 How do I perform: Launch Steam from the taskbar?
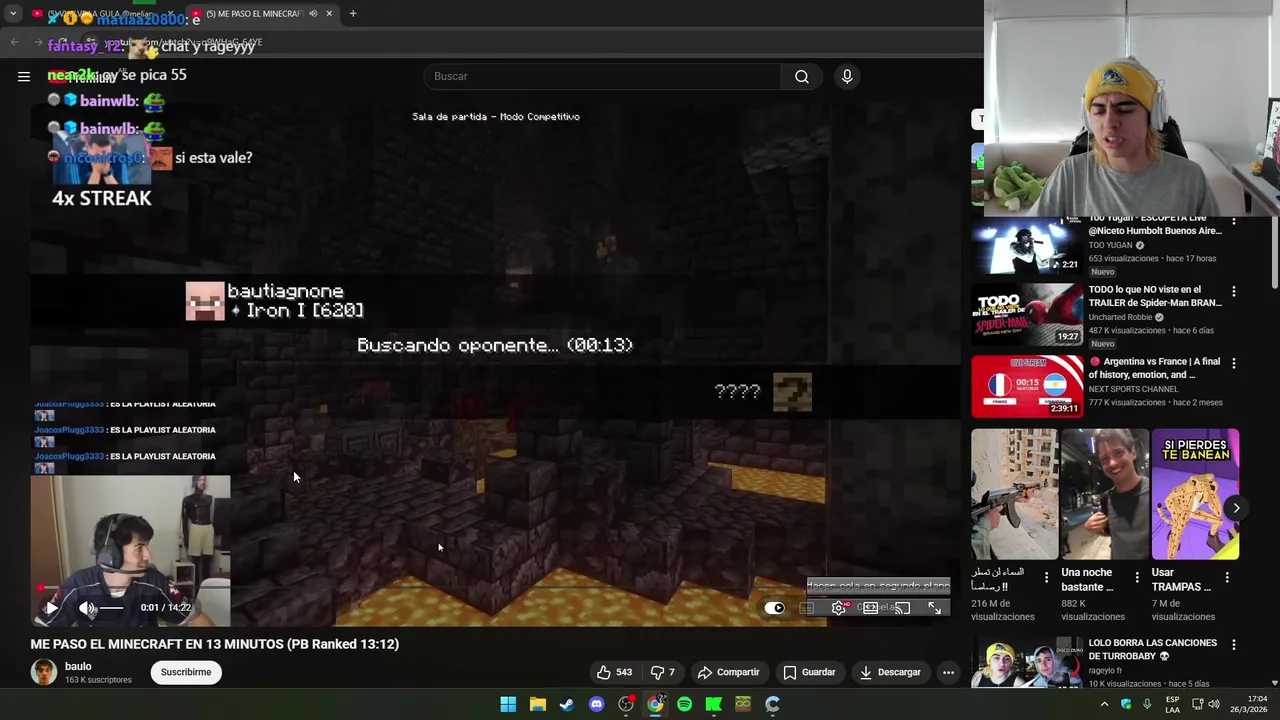(x=567, y=704)
